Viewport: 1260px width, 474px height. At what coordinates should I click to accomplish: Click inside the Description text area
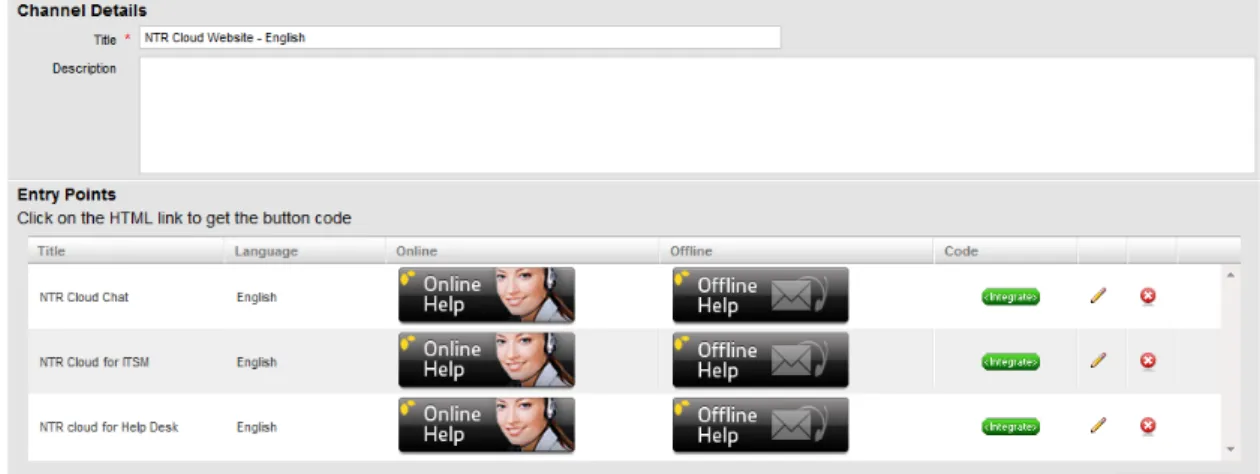[x=697, y=115]
